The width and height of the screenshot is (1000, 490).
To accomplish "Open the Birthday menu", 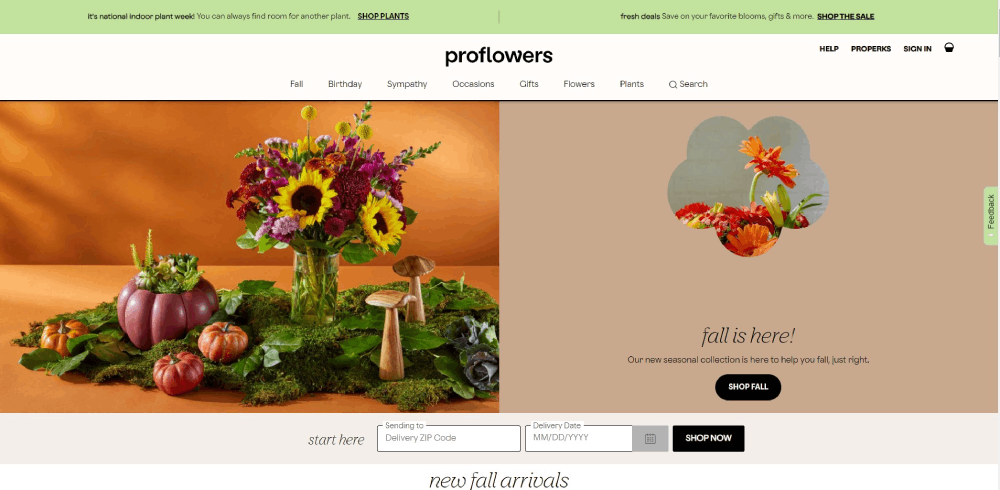I will pos(345,84).
